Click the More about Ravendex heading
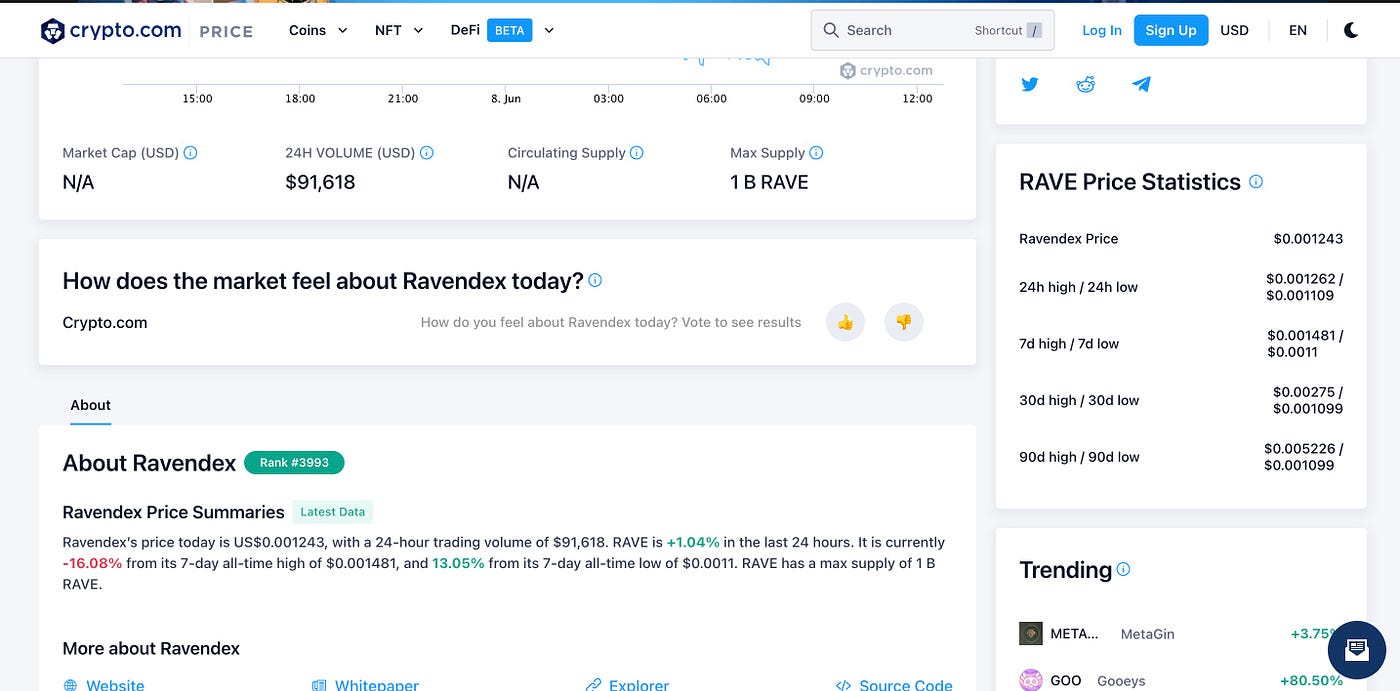The image size is (1400, 691). click(x=151, y=648)
